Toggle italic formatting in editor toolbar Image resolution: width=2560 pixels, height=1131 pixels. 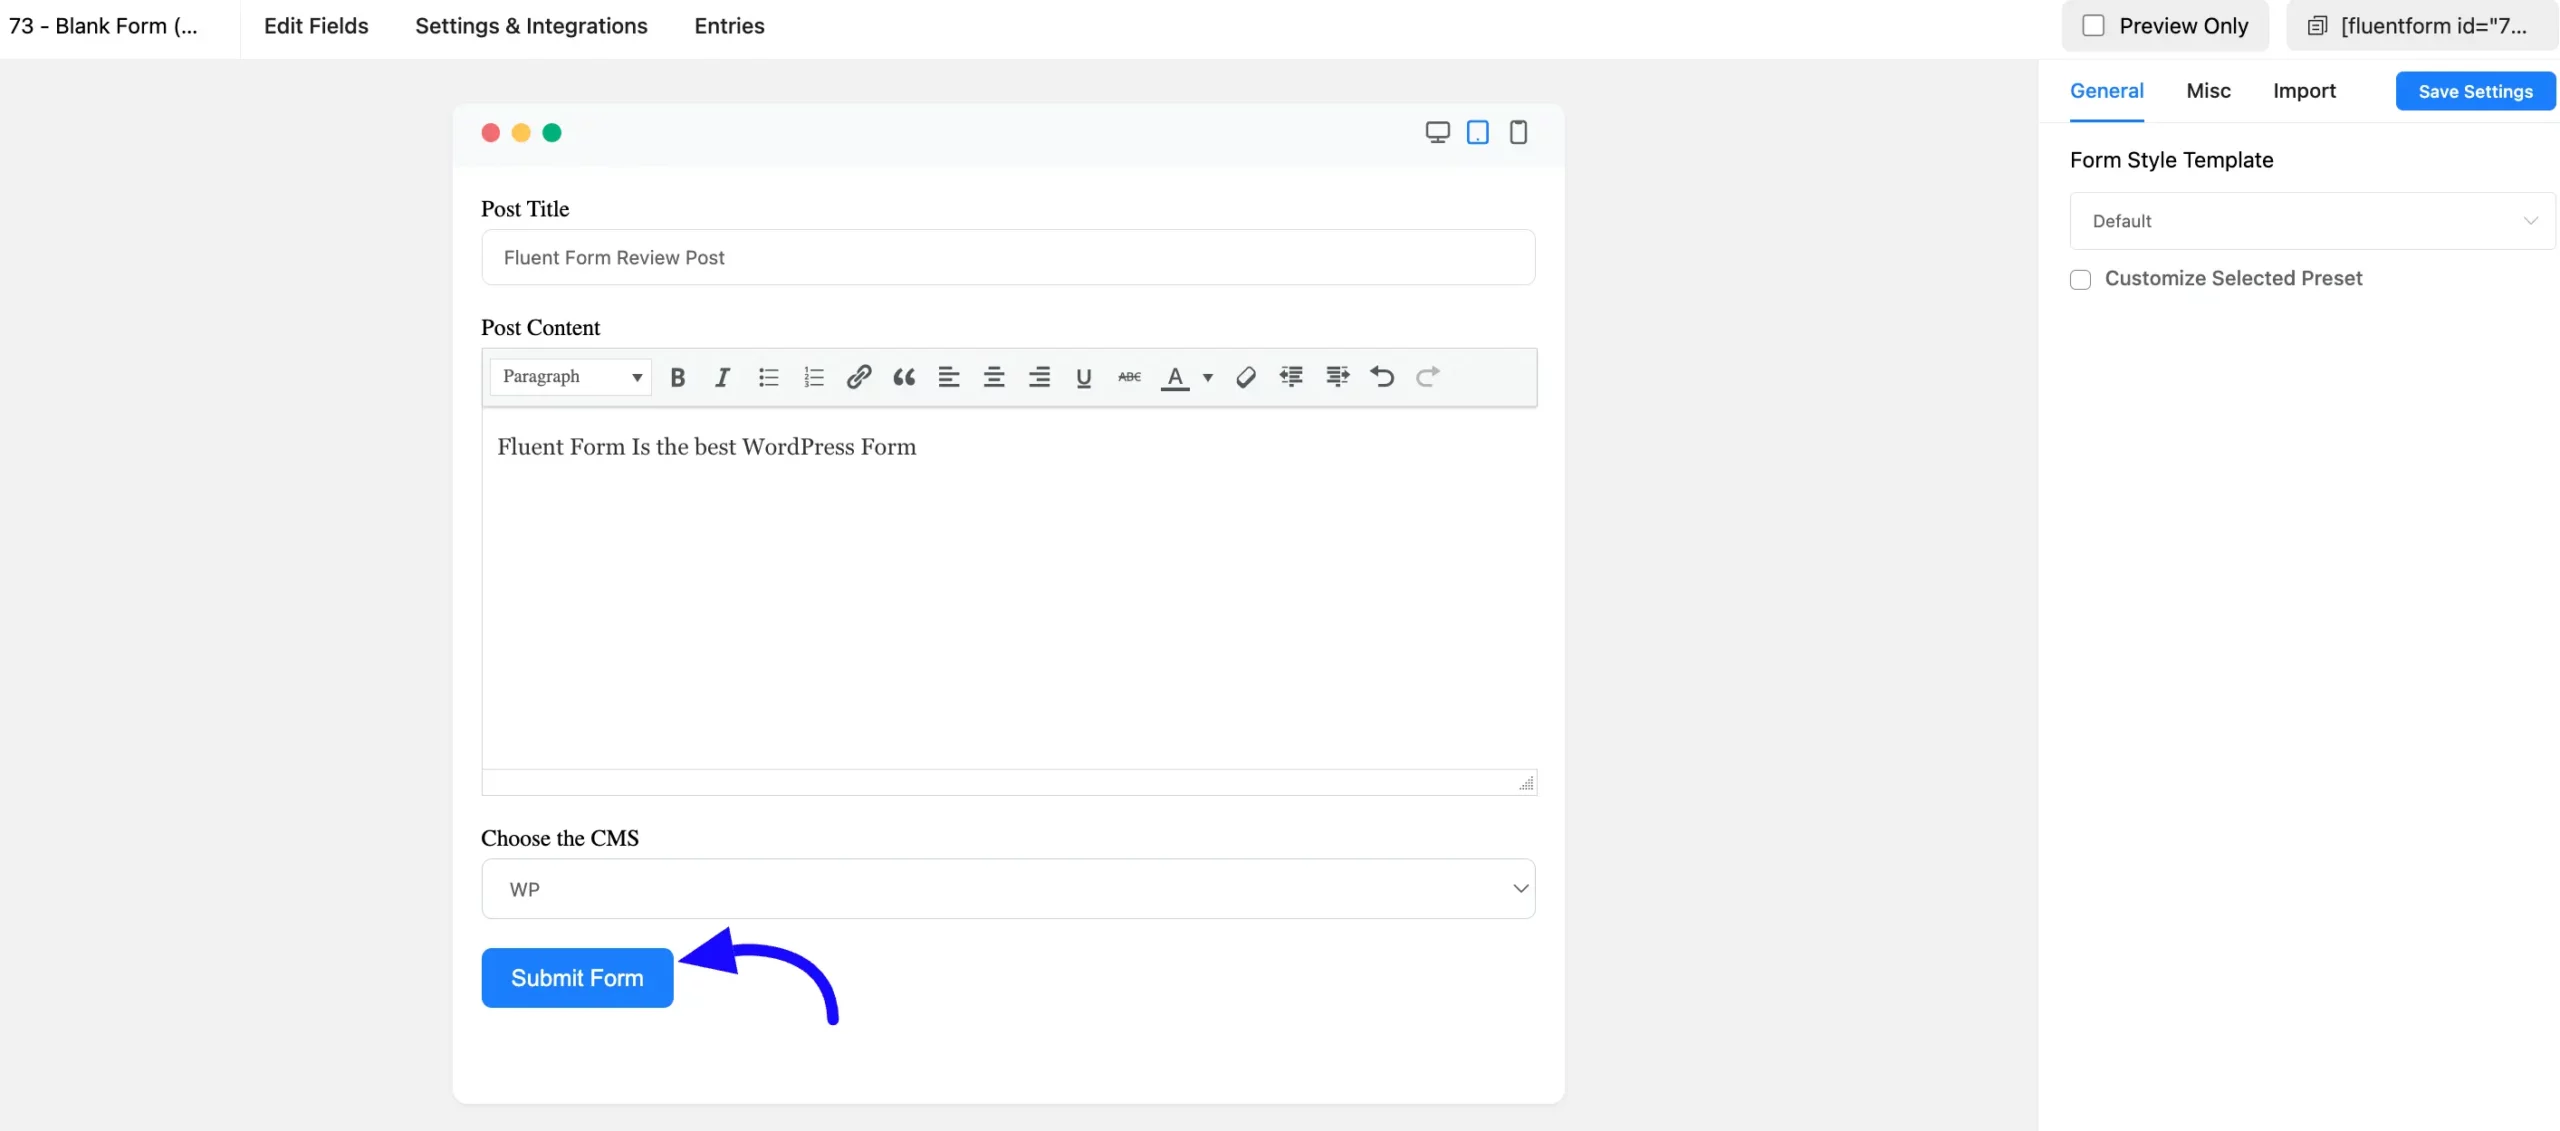722,377
